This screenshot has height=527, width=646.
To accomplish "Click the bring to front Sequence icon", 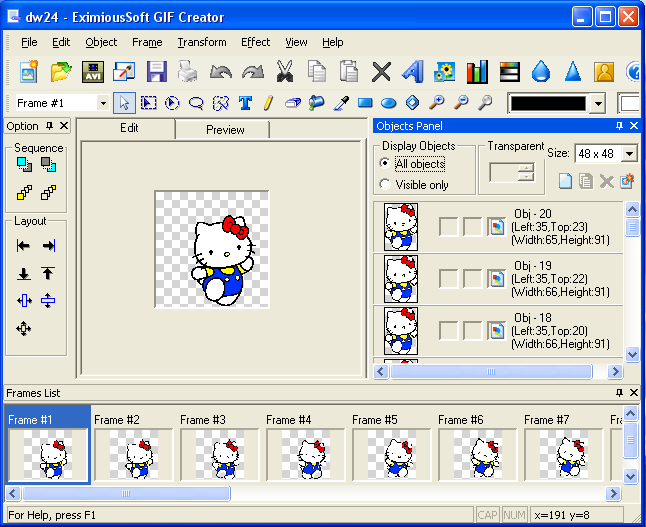I will pos(24,164).
